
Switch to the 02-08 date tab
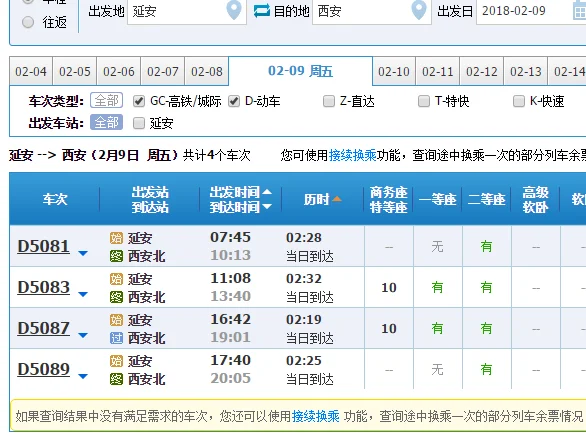[x=207, y=71]
